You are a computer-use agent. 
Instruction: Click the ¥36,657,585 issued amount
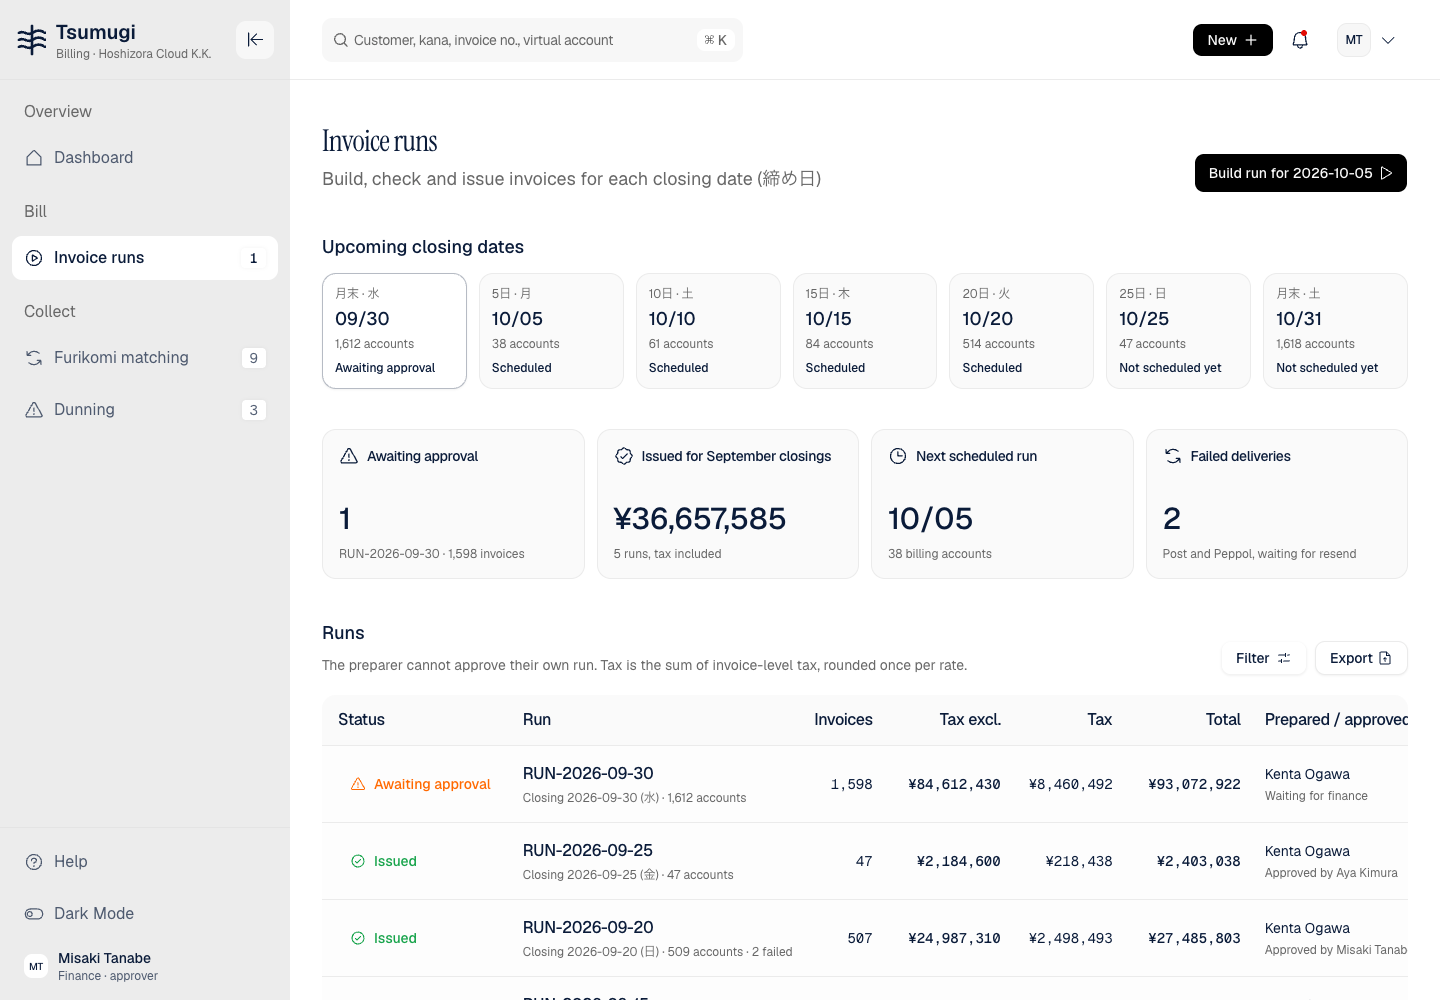coord(700,519)
